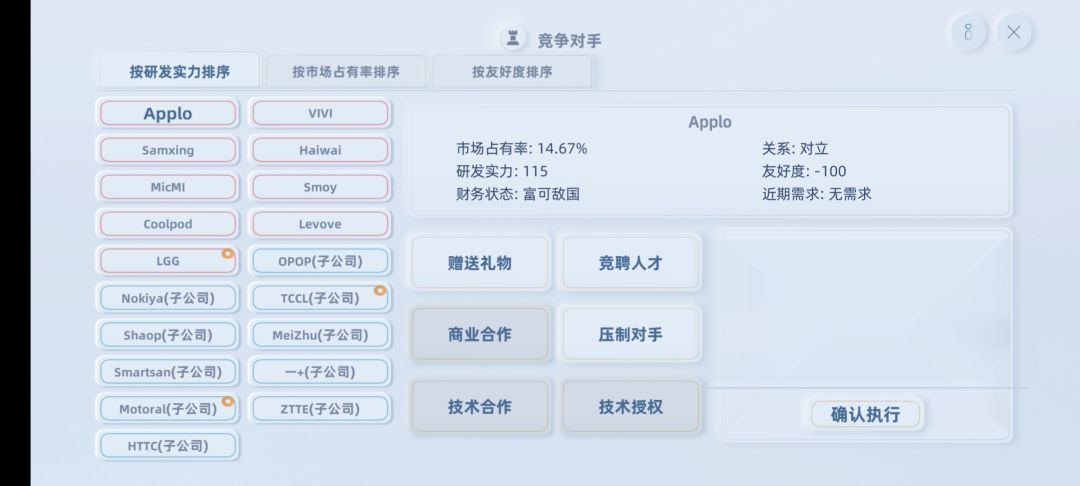
Task: Click the orange dot on Motoral(子公司)
Action: [228, 402]
